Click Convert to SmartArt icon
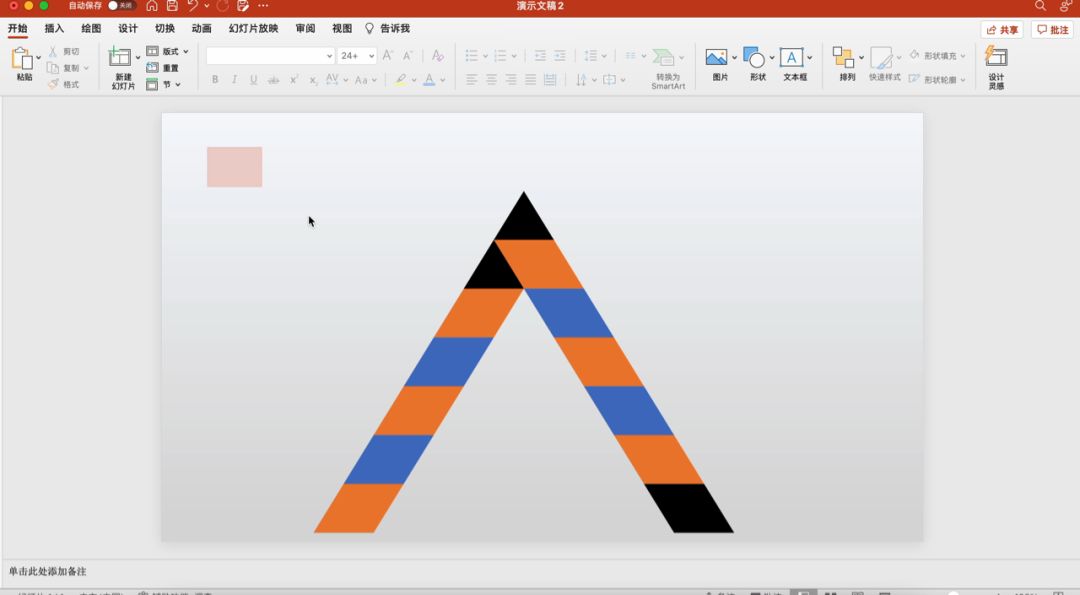This screenshot has height=595, width=1080. 663,56
